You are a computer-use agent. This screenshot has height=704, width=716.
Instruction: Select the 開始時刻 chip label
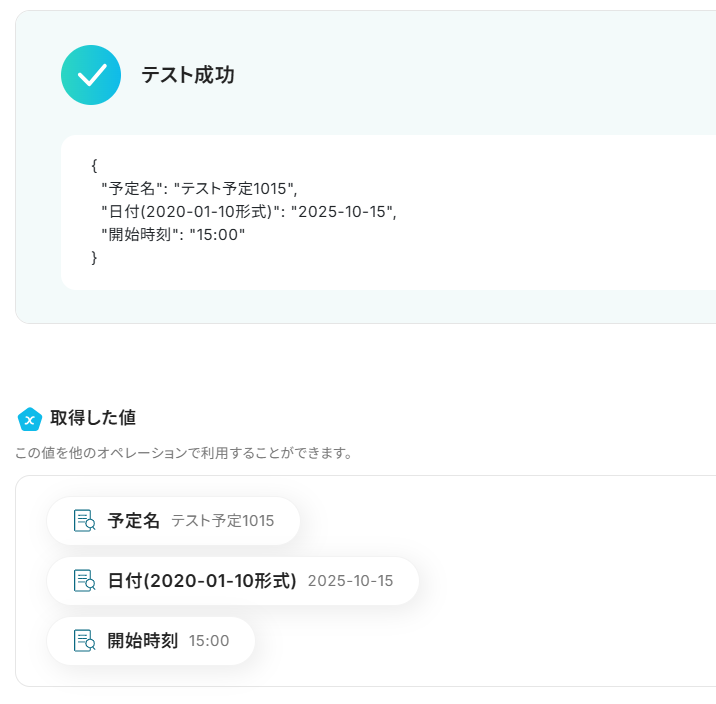pyautogui.click(x=143, y=641)
